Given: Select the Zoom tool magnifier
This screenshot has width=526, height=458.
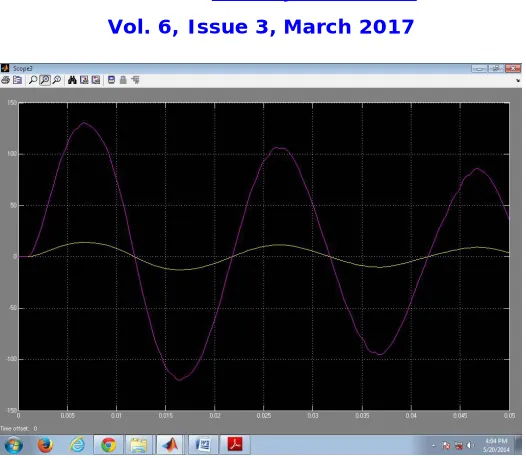Looking at the screenshot, I should tap(33, 80).
